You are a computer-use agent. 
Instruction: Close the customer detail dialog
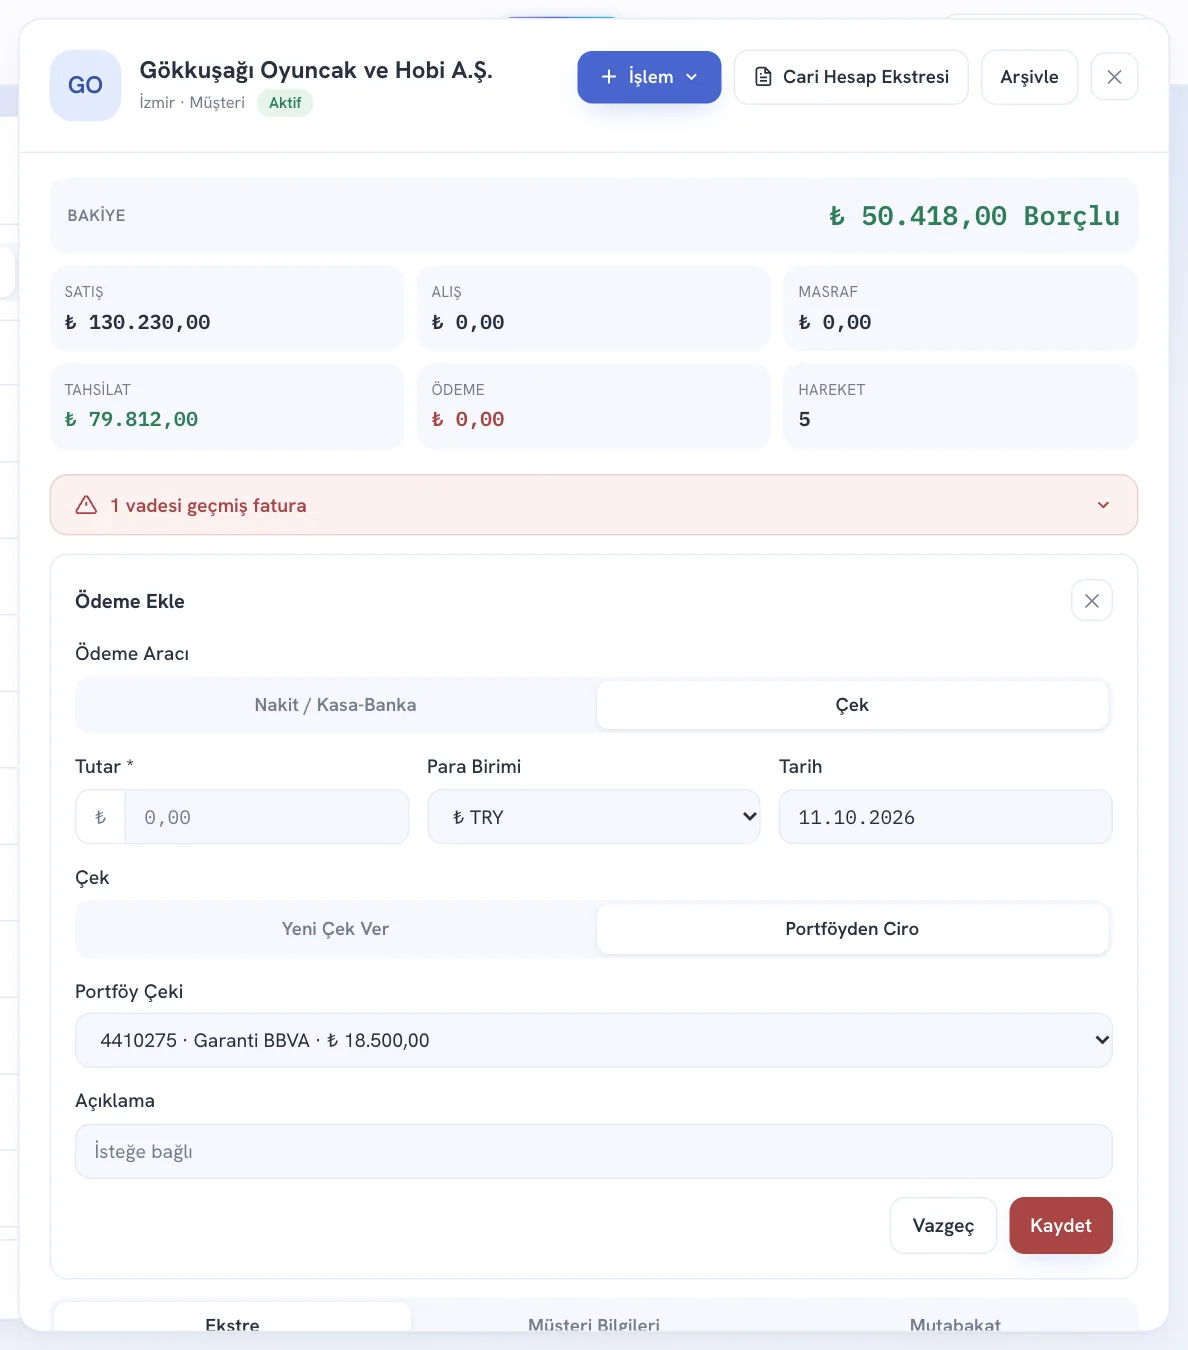coord(1114,77)
